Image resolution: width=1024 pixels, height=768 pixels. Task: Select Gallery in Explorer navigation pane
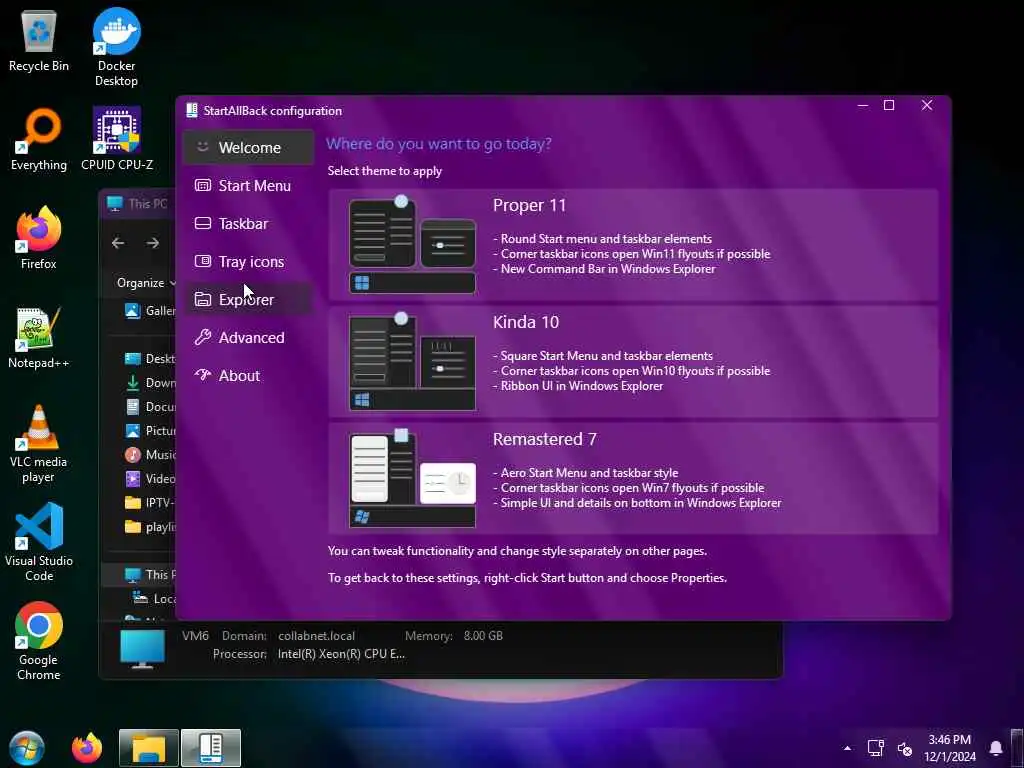click(149, 311)
